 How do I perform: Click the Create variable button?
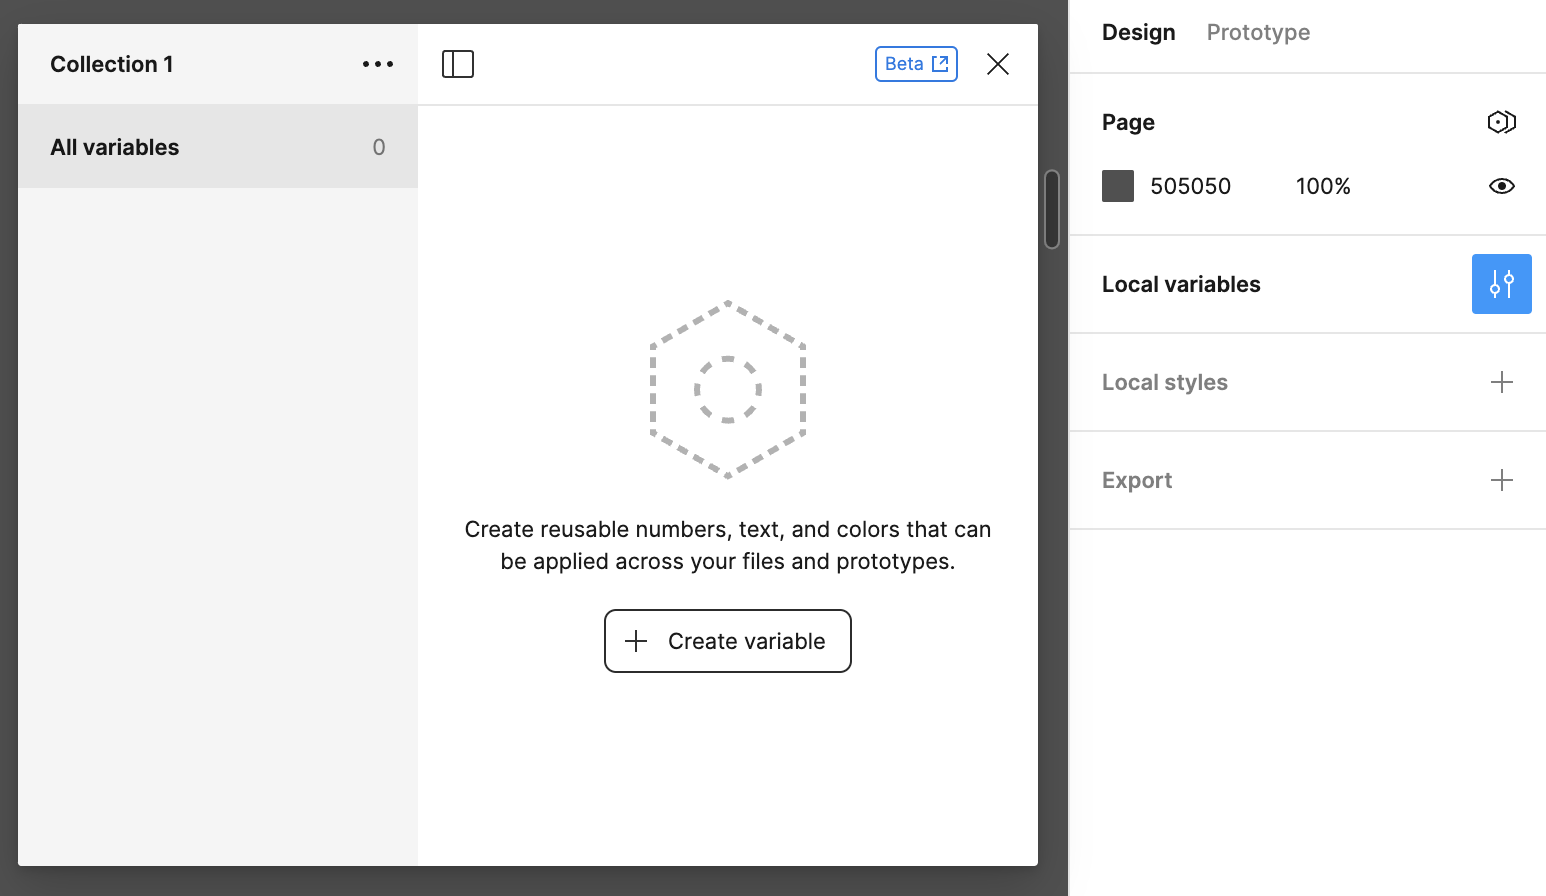(728, 641)
